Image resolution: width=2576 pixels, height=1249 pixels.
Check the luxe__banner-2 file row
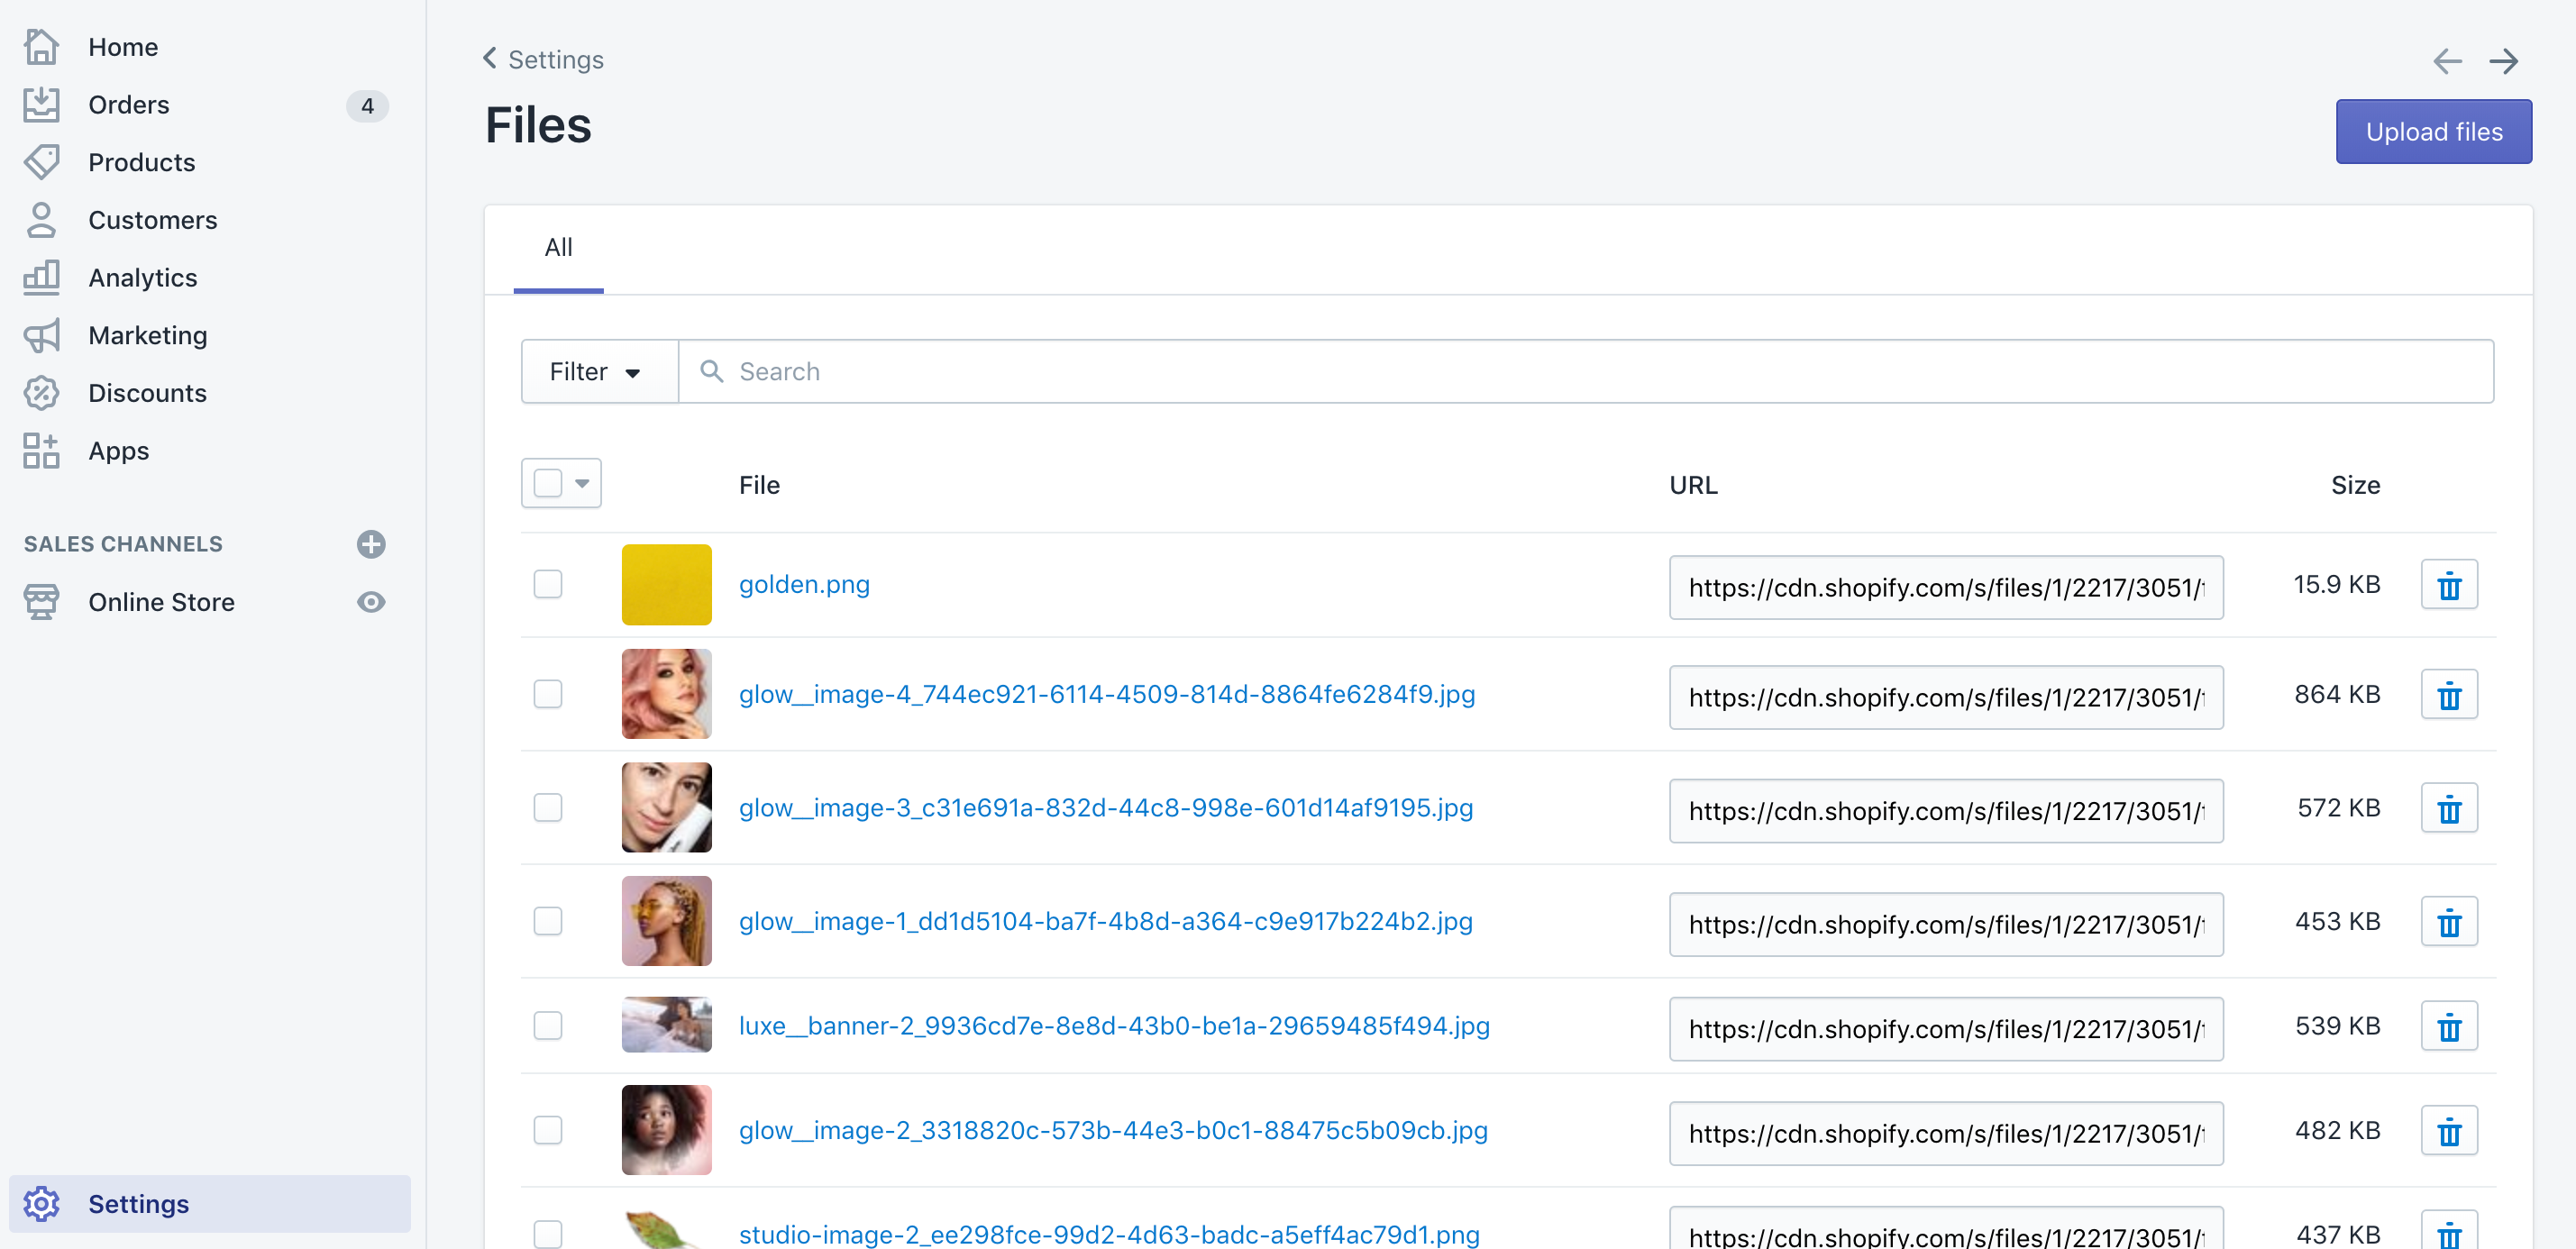[x=548, y=1025]
